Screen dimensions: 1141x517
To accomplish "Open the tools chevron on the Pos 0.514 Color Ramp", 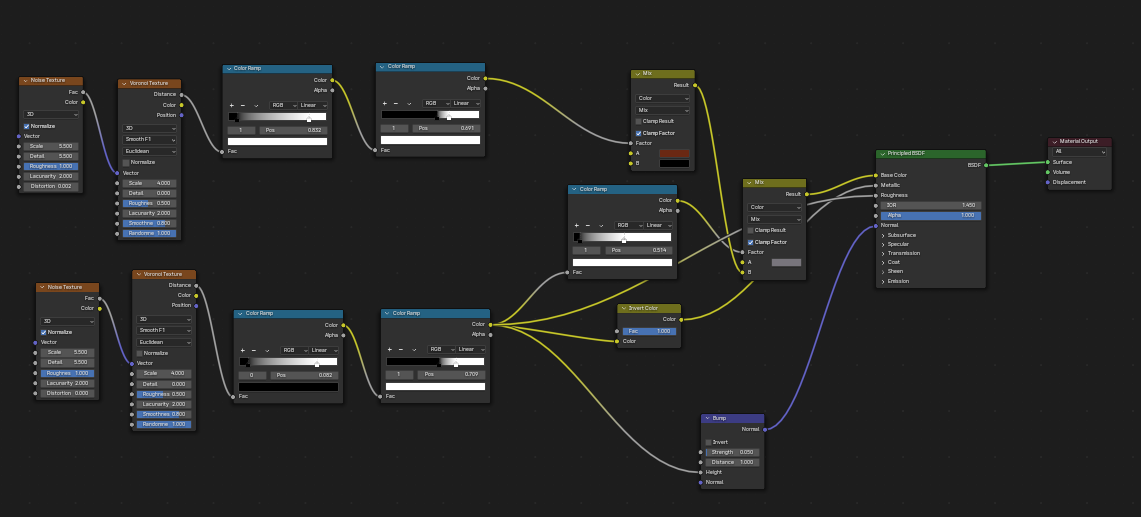I will 602,225.
